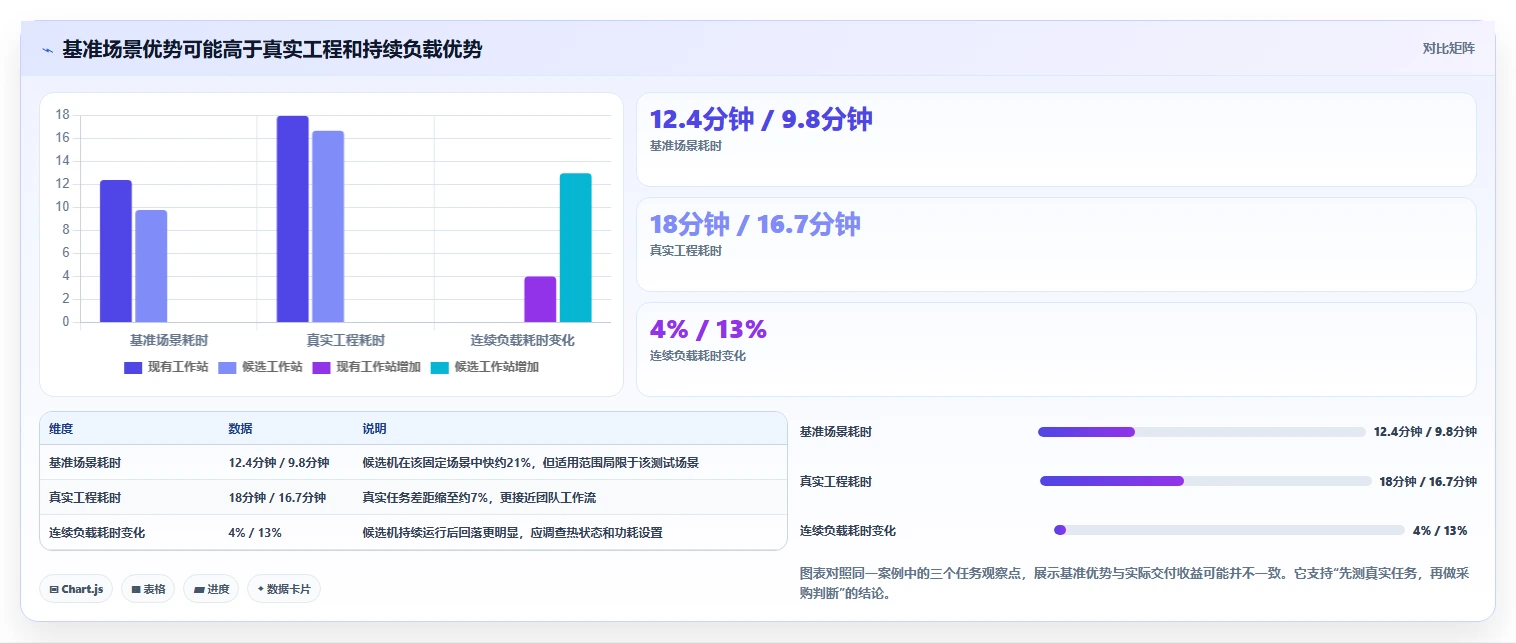Select the 数据卡片 chip
Screen dimensions: 1516x643
(284, 589)
